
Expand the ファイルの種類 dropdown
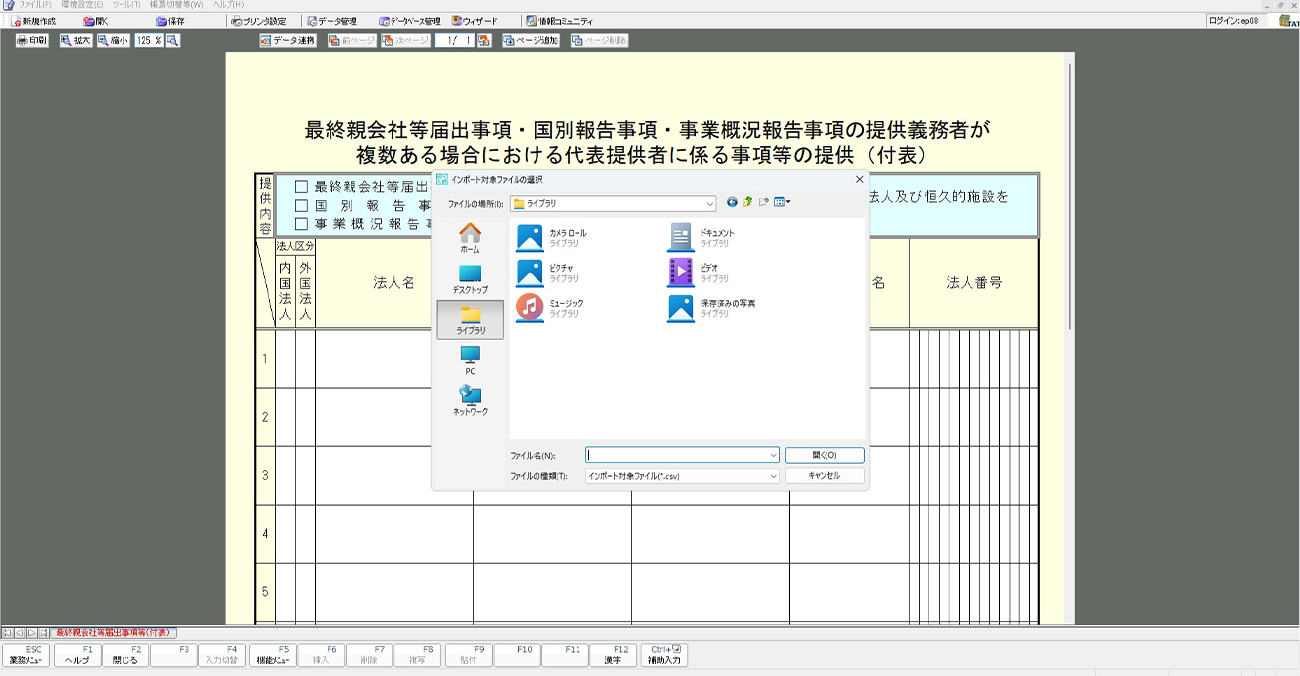pyautogui.click(x=773, y=477)
